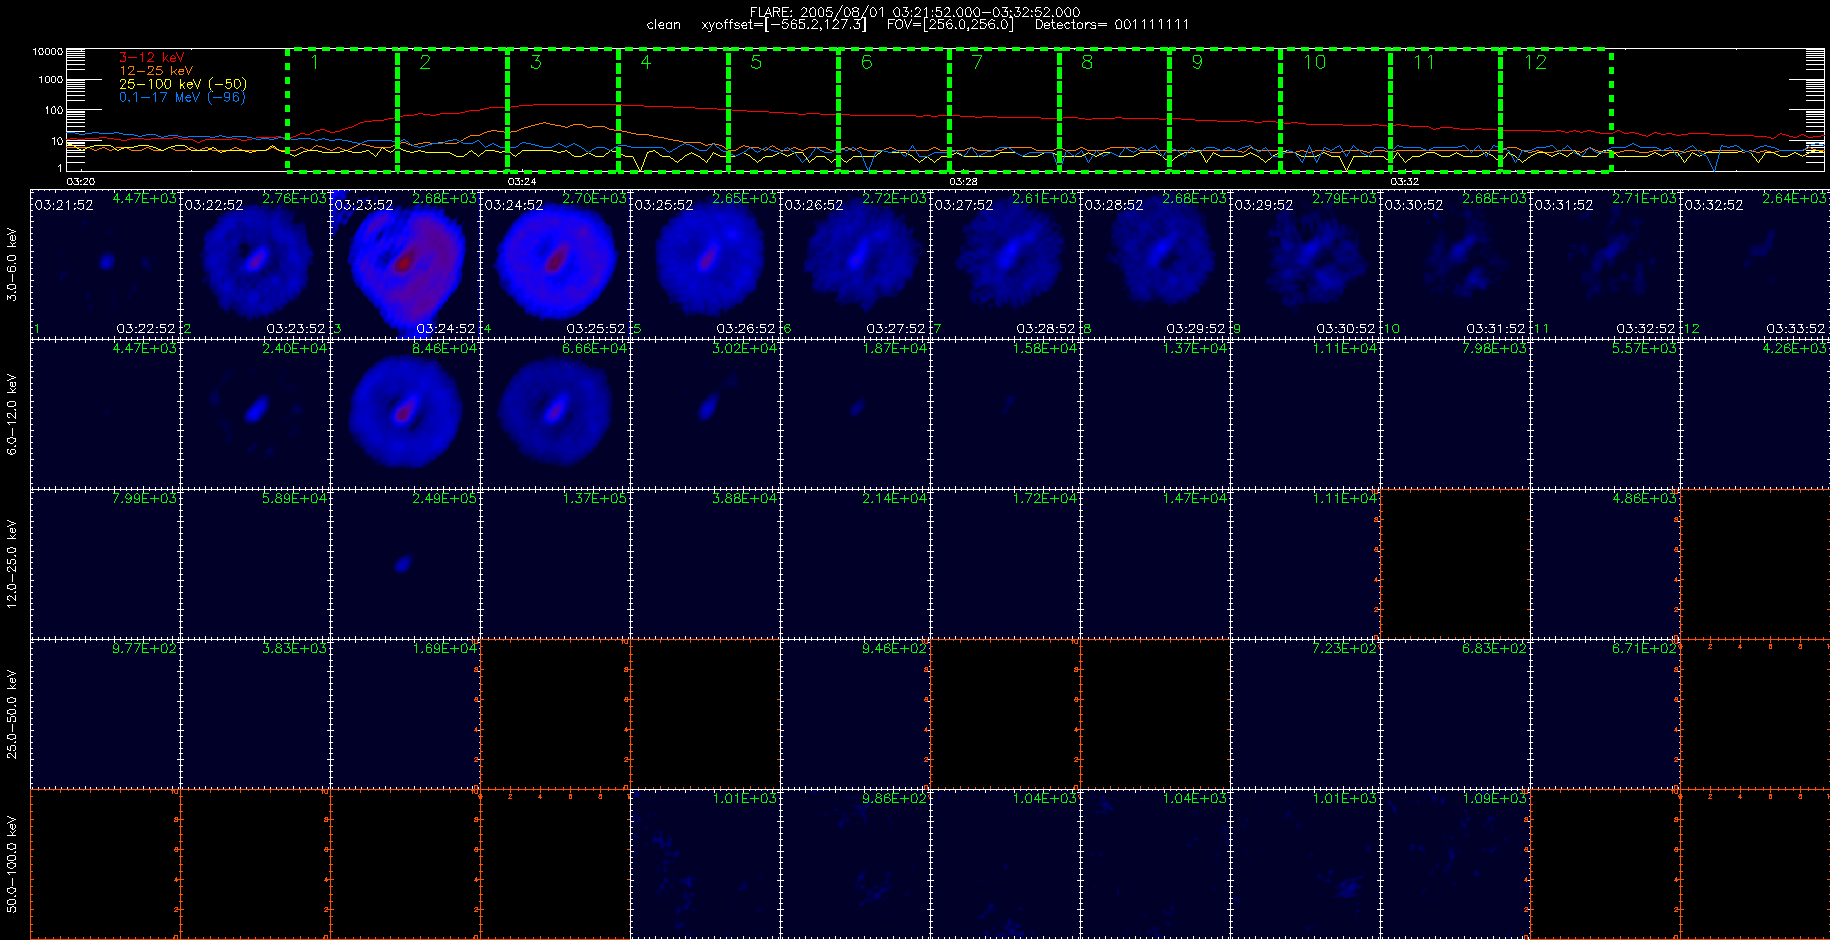Choose green interval number 12 in the light curve
Screen dimensions: 1830x940
(1556, 110)
